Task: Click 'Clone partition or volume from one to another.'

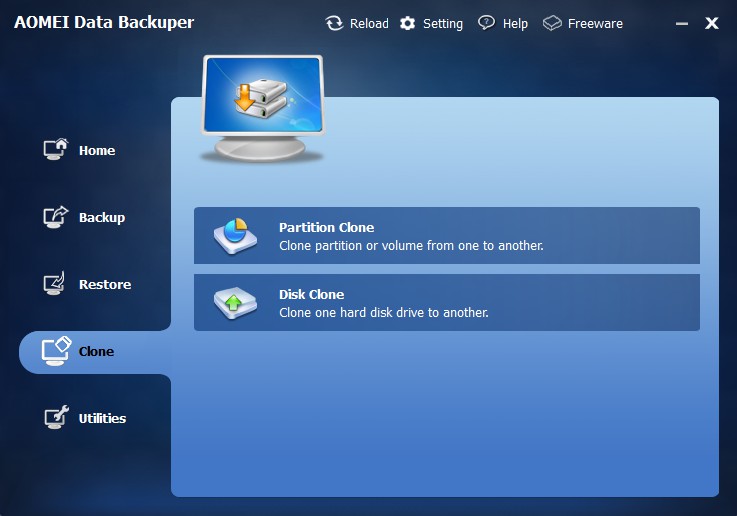Action: (411, 246)
